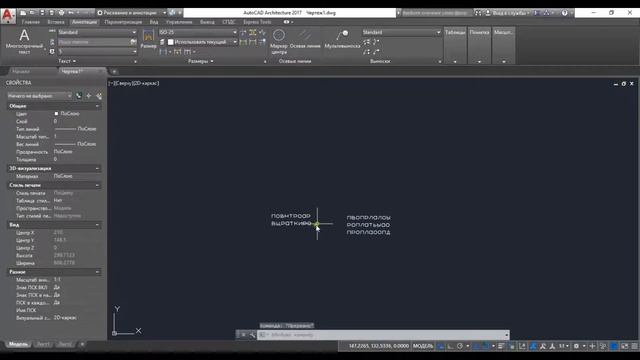
Task: Click the find text icon in text field
Action: point(133,42)
